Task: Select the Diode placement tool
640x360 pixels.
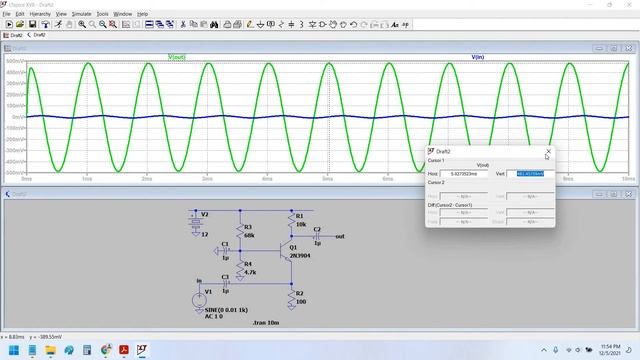Action: (312, 24)
